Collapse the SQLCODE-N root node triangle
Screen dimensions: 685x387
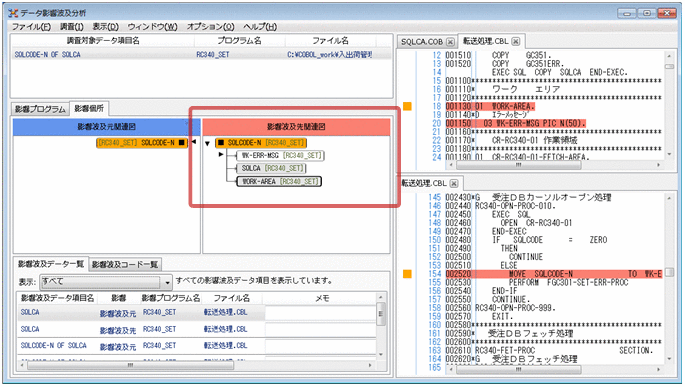208,143
